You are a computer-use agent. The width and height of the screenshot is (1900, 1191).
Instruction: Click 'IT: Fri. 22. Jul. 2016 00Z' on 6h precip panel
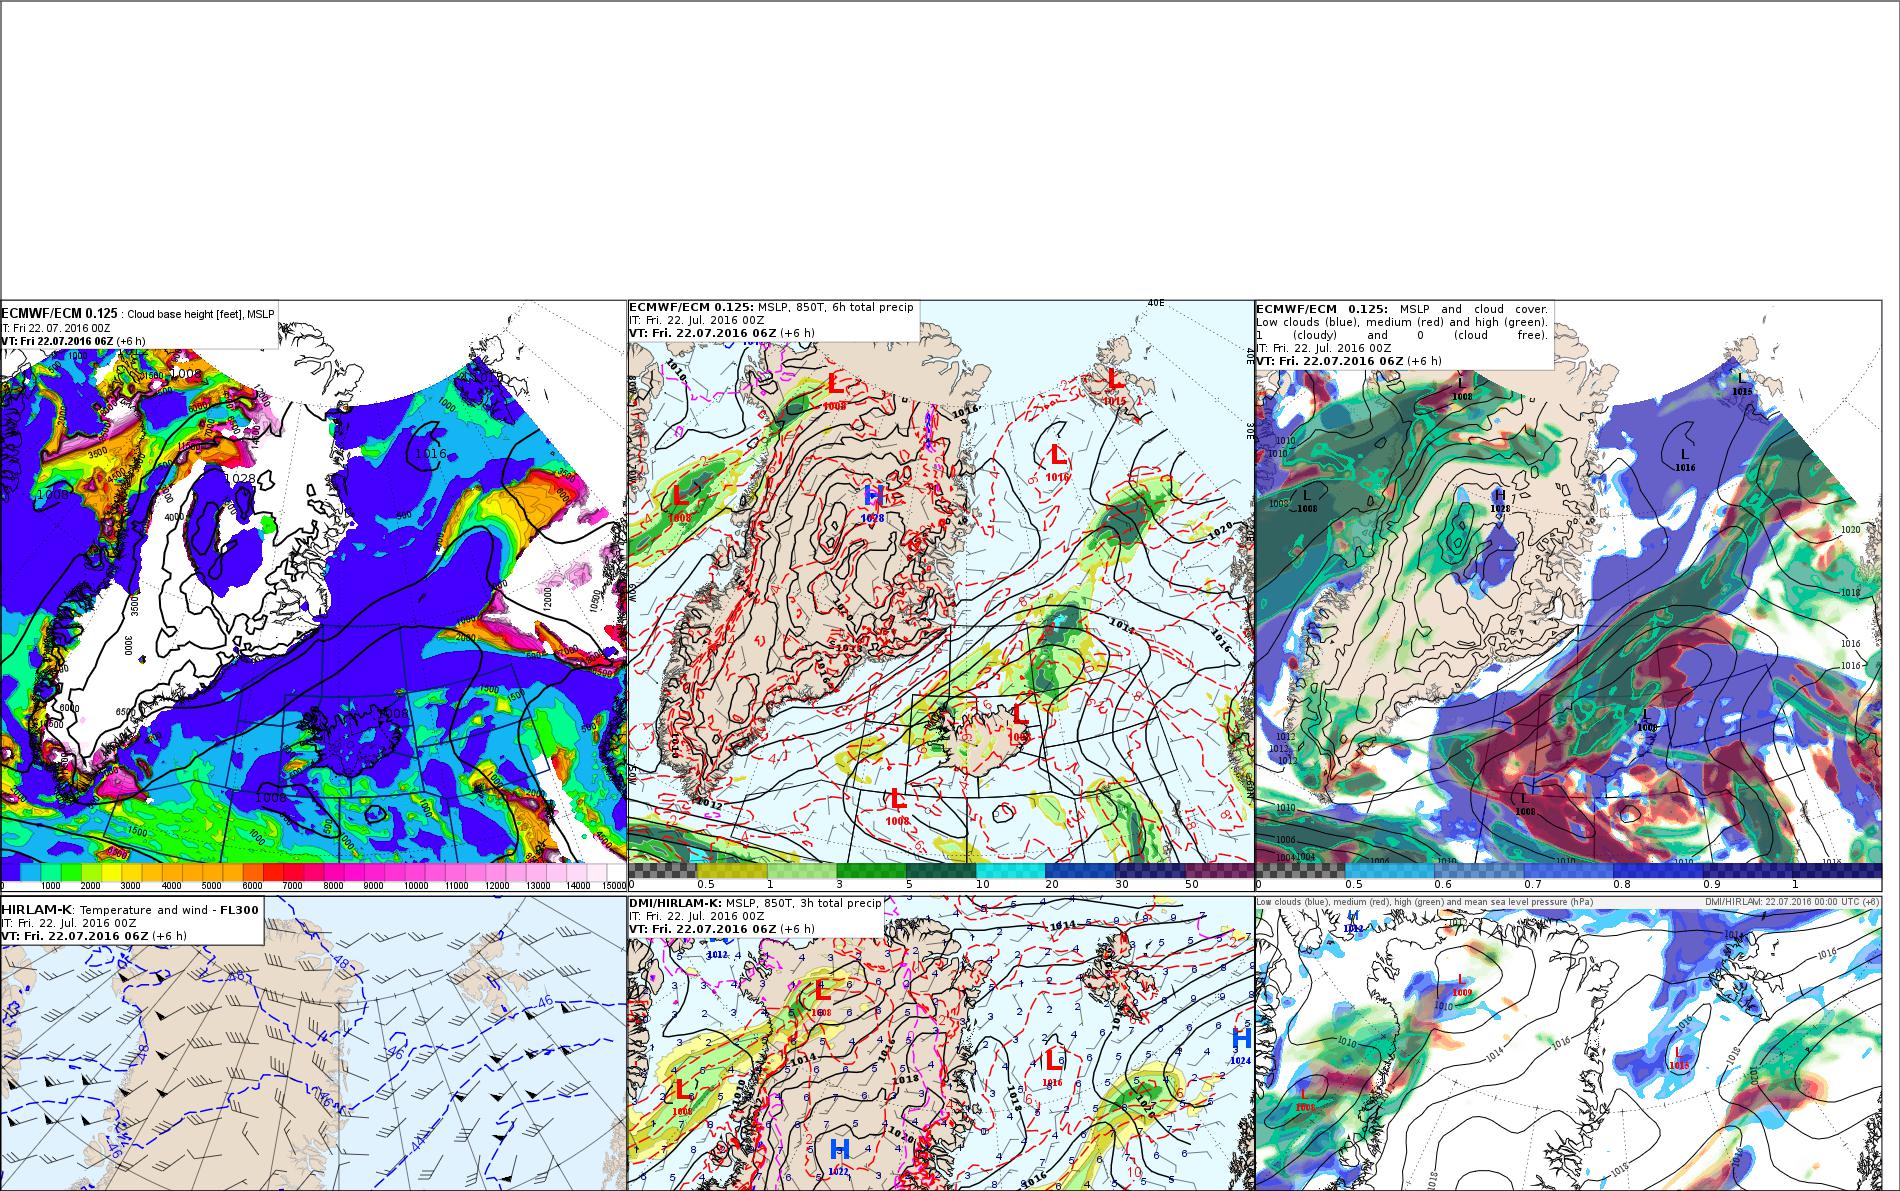click(x=697, y=320)
